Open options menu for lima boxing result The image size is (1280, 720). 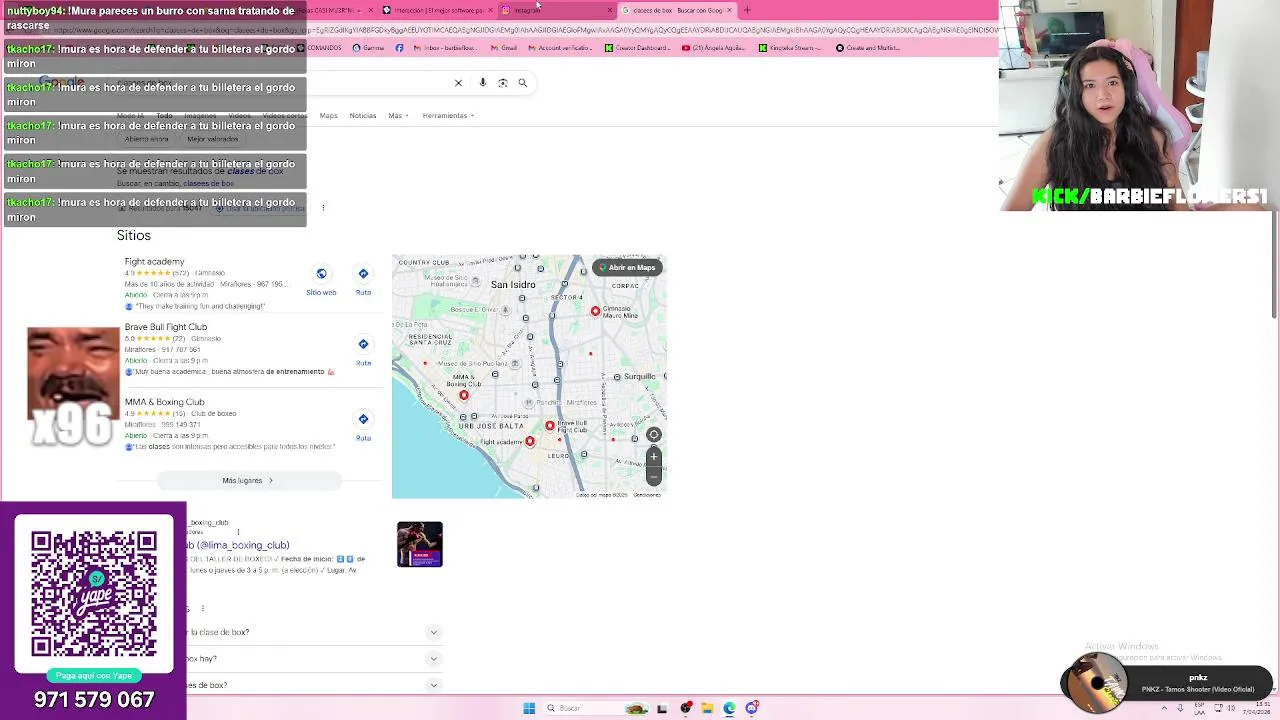[x=238, y=532]
